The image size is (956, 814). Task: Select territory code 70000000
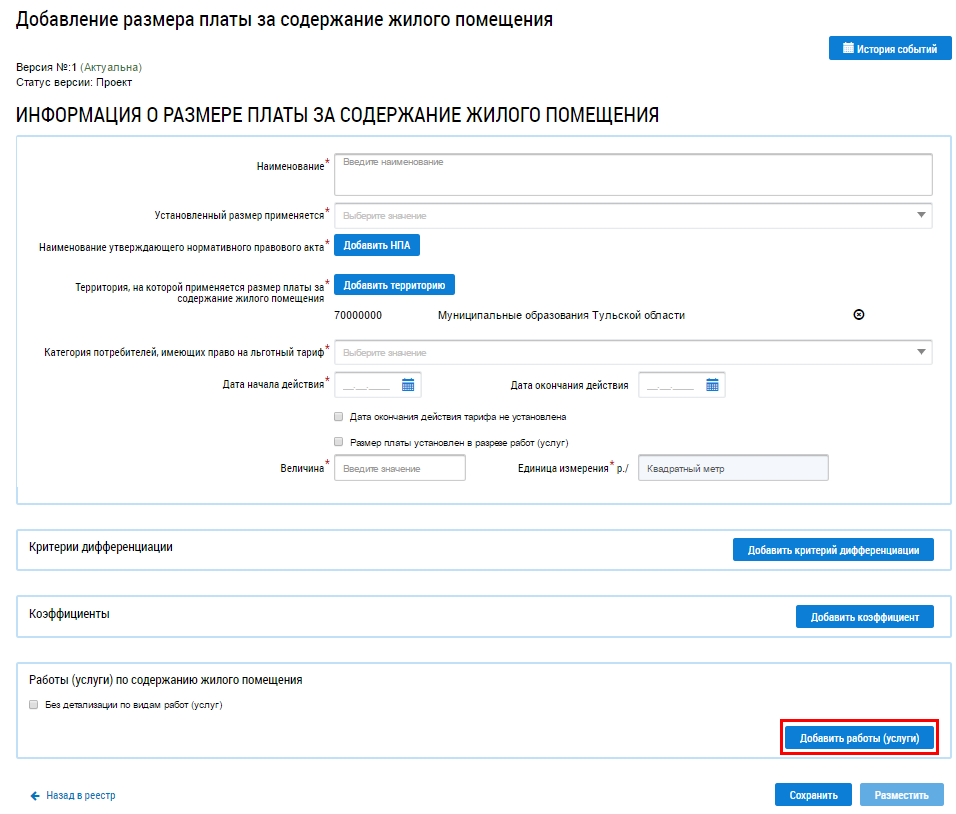pos(358,315)
